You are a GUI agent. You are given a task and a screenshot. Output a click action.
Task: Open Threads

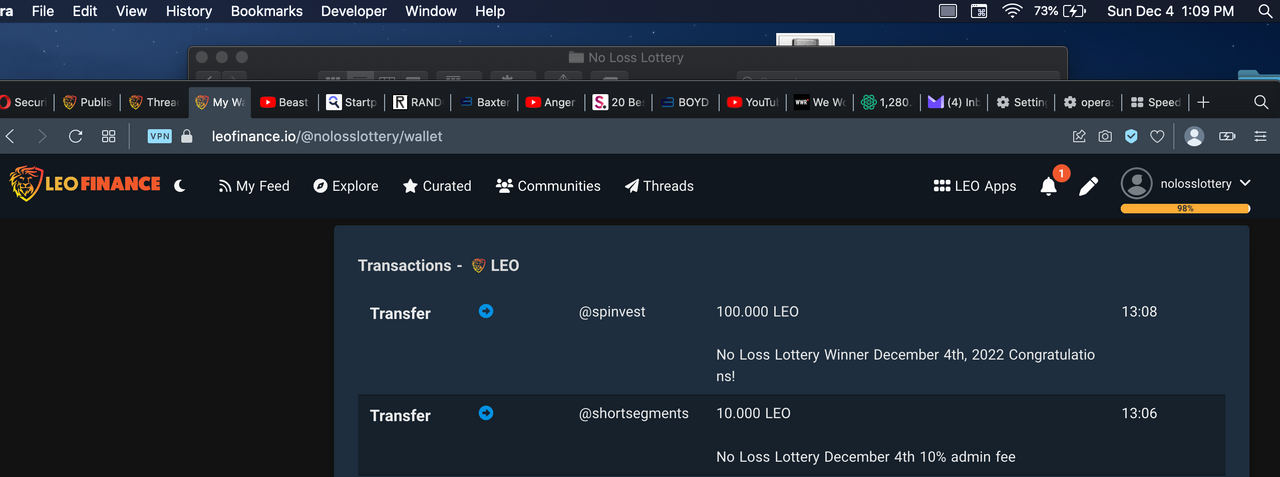[x=659, y=186]
